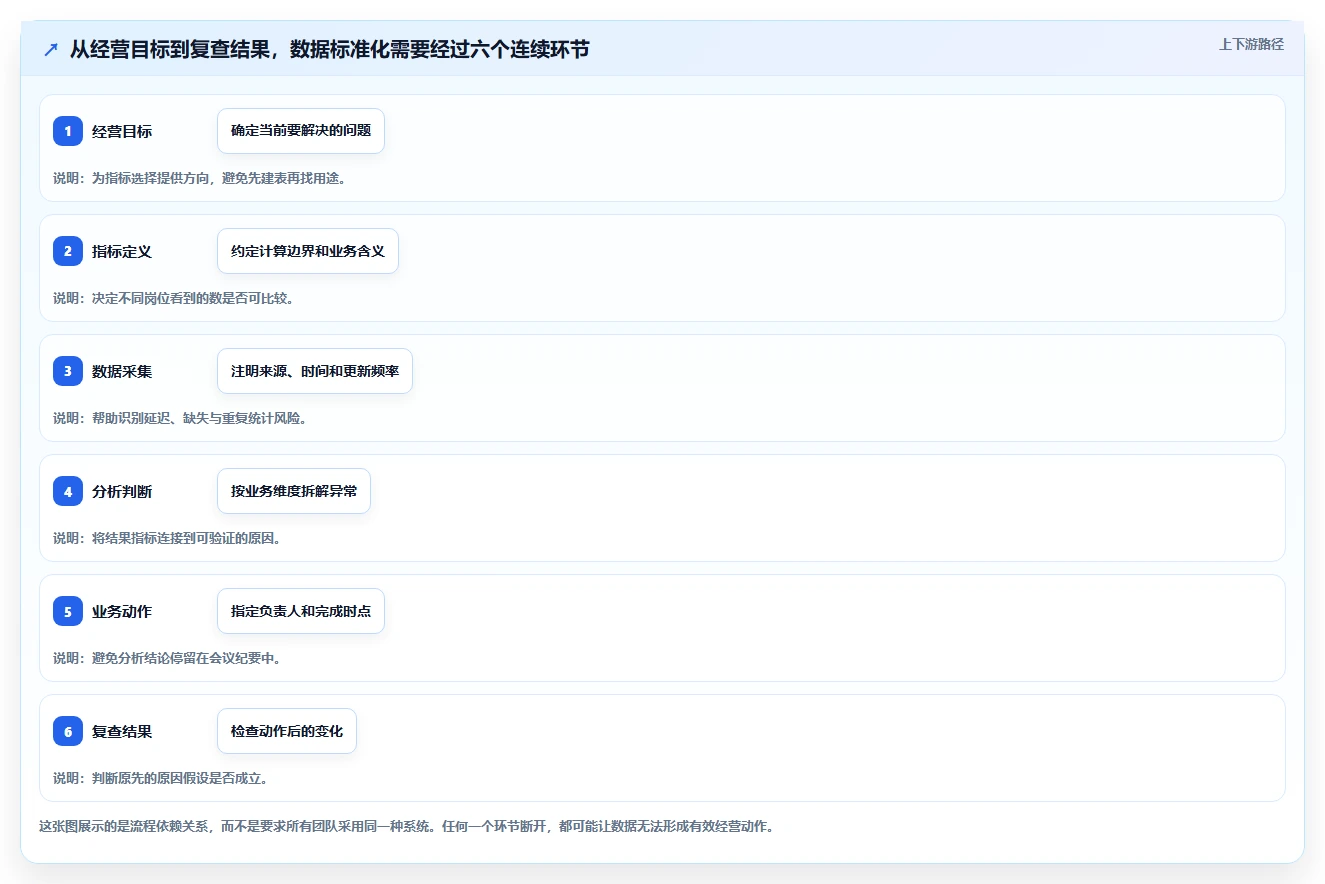Click the 业务动作 step title
The image size is (1325, 884).
pos(122,612)
